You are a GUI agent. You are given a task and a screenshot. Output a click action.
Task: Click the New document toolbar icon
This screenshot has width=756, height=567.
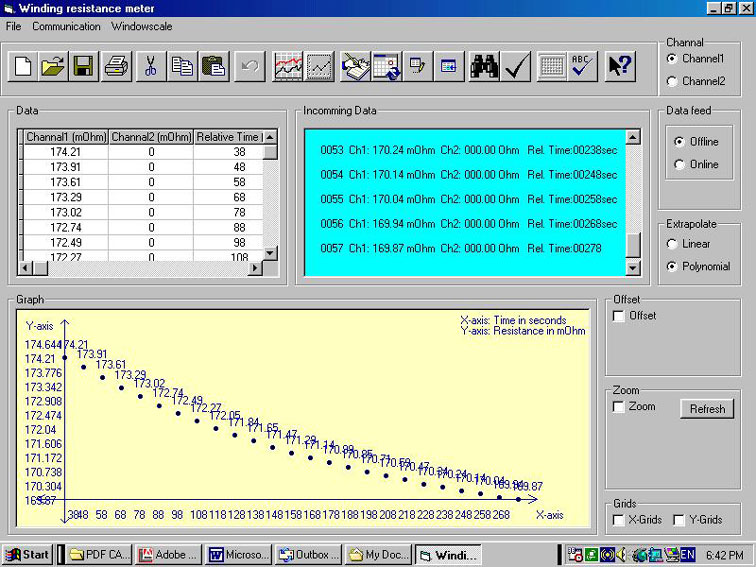coord(23,66)
